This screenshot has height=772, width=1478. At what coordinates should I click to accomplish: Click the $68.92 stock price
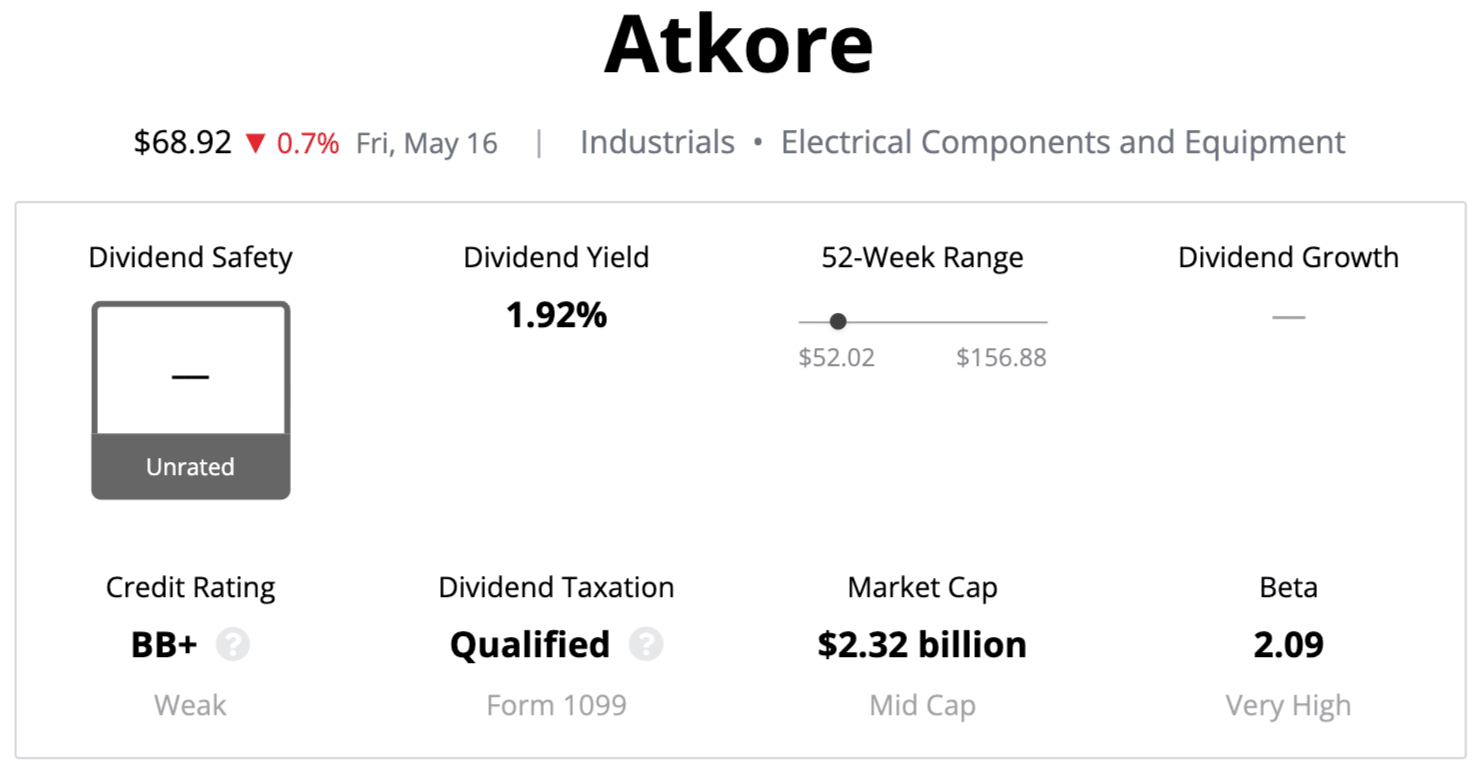coord(183,142)
